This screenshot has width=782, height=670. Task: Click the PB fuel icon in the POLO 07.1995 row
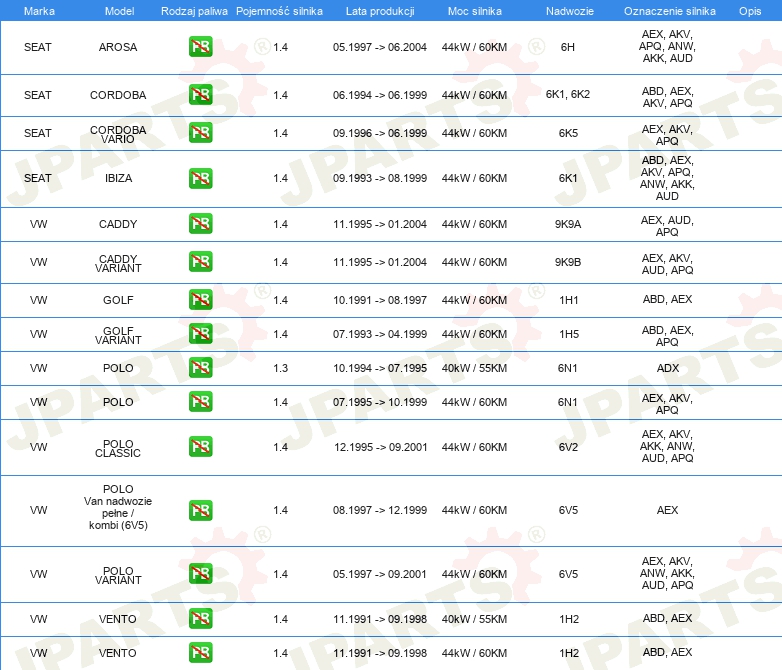coord(200,402)
